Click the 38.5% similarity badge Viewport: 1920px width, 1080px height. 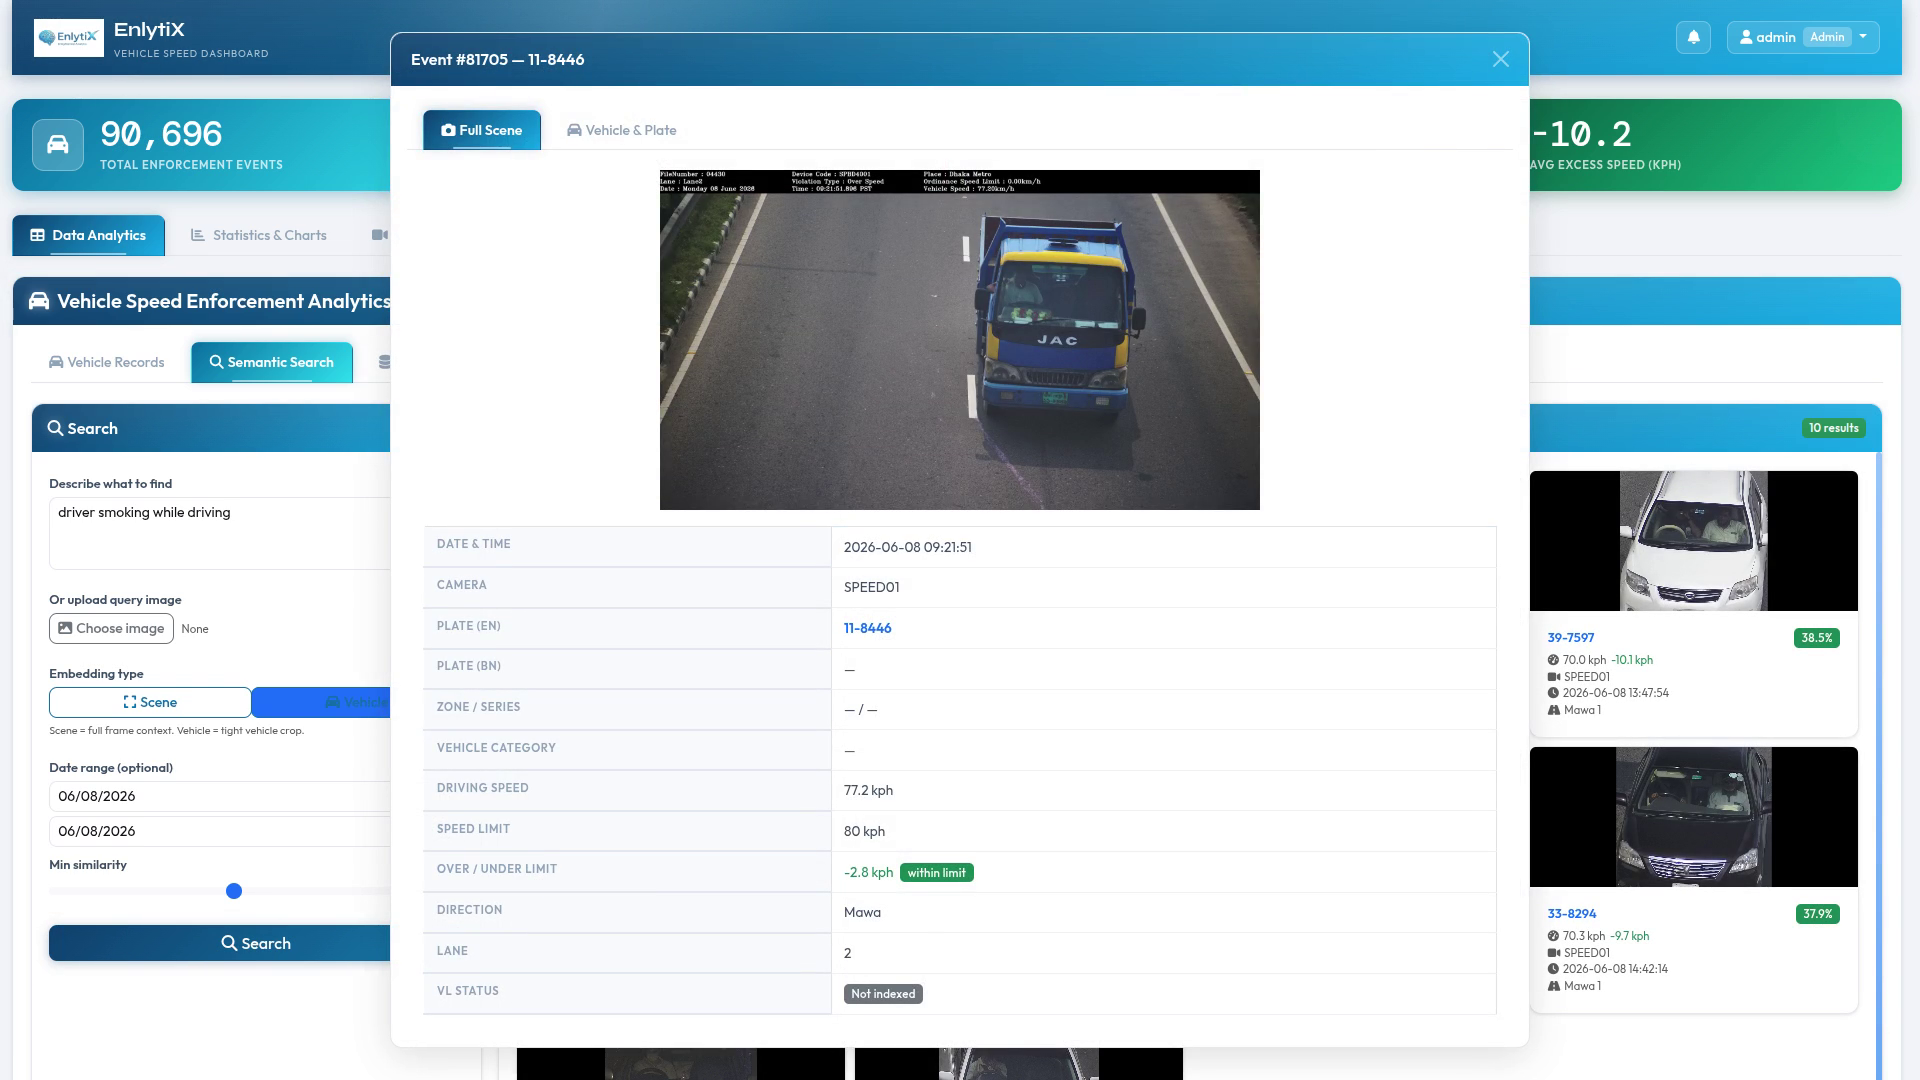click(x=1816, y=638)
